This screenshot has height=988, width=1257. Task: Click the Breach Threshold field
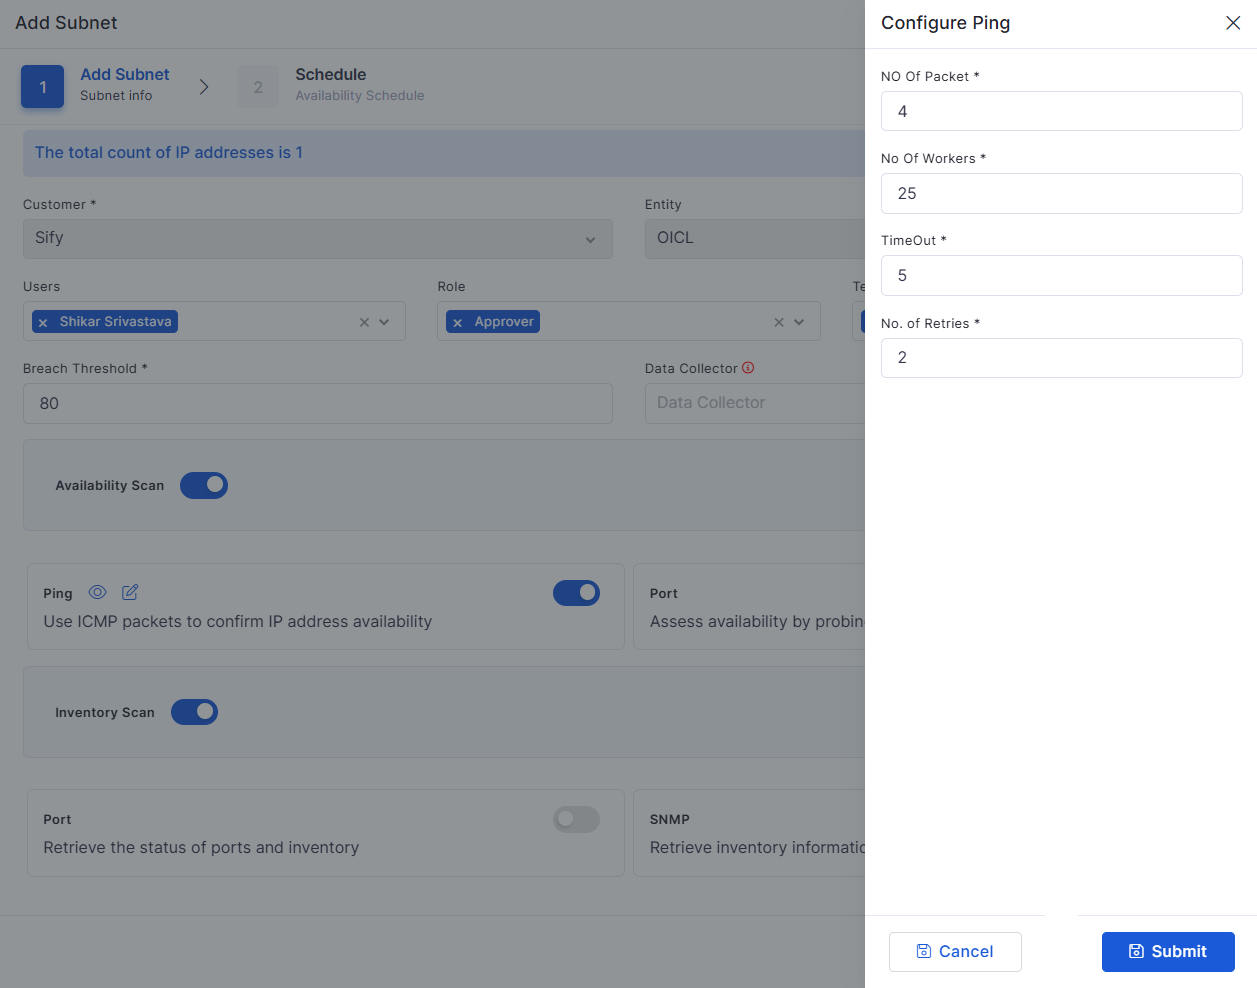(318, 403)
